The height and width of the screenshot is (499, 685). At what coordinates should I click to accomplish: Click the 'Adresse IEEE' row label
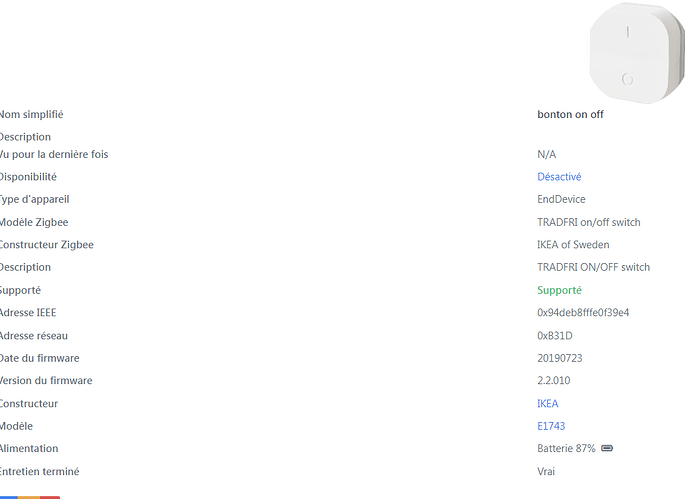[29, 313]
